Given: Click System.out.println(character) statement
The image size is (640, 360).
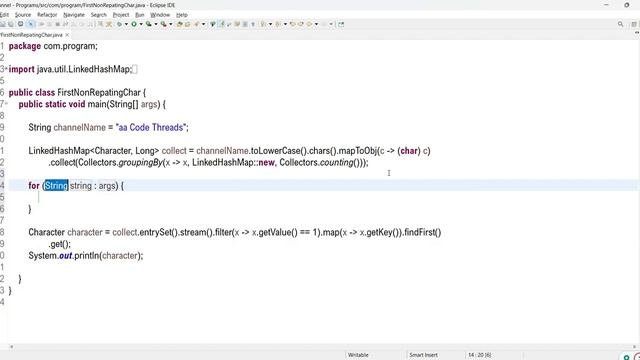Looking at the screenshot, I should coord(86,256).
